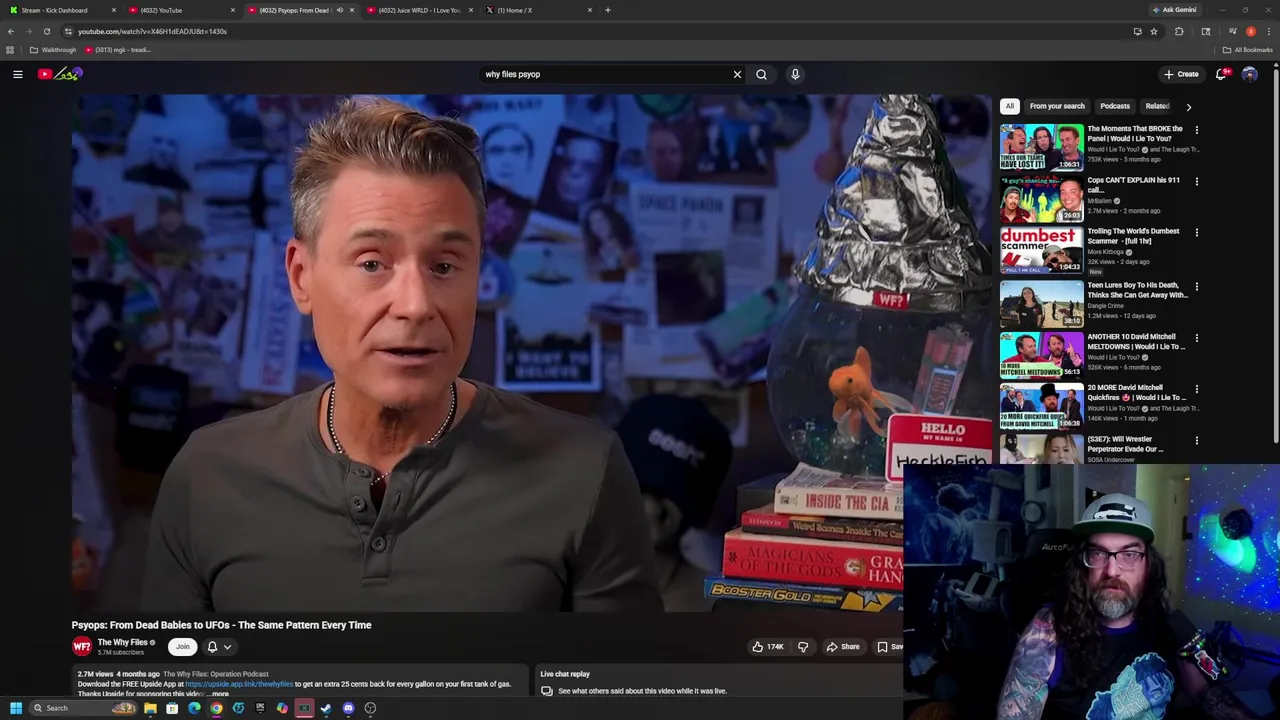Image resolution: width=1280 pixels, height=720 pixels.
Task: Open Discord from the taskbar
Action: pos(348,708)
